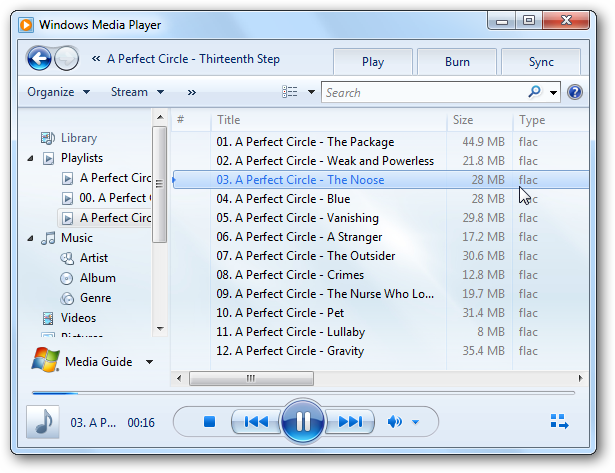Select track '12. A Perfect Circle - Gravity'
This screenshot has width=615, height=473.
pyautogui.click(x=380, y=351)
